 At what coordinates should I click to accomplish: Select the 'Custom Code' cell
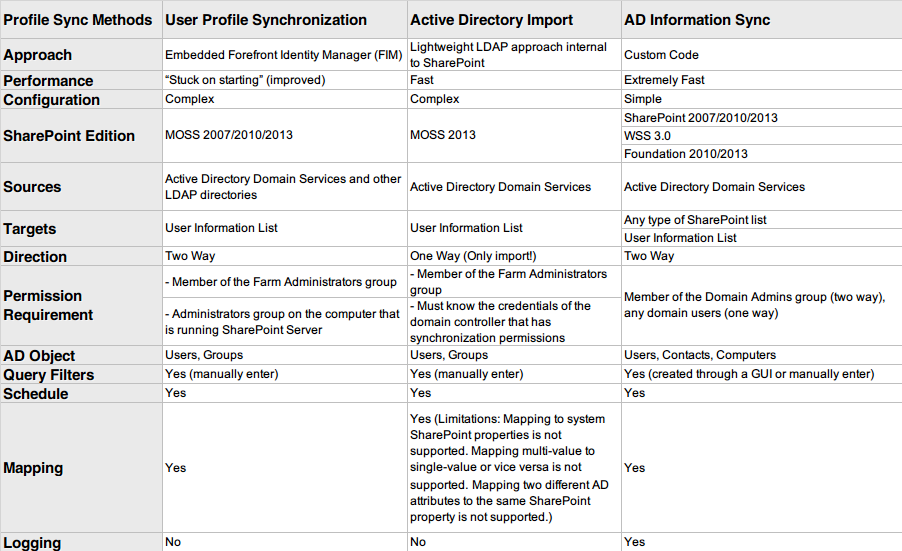click(762, 55)
